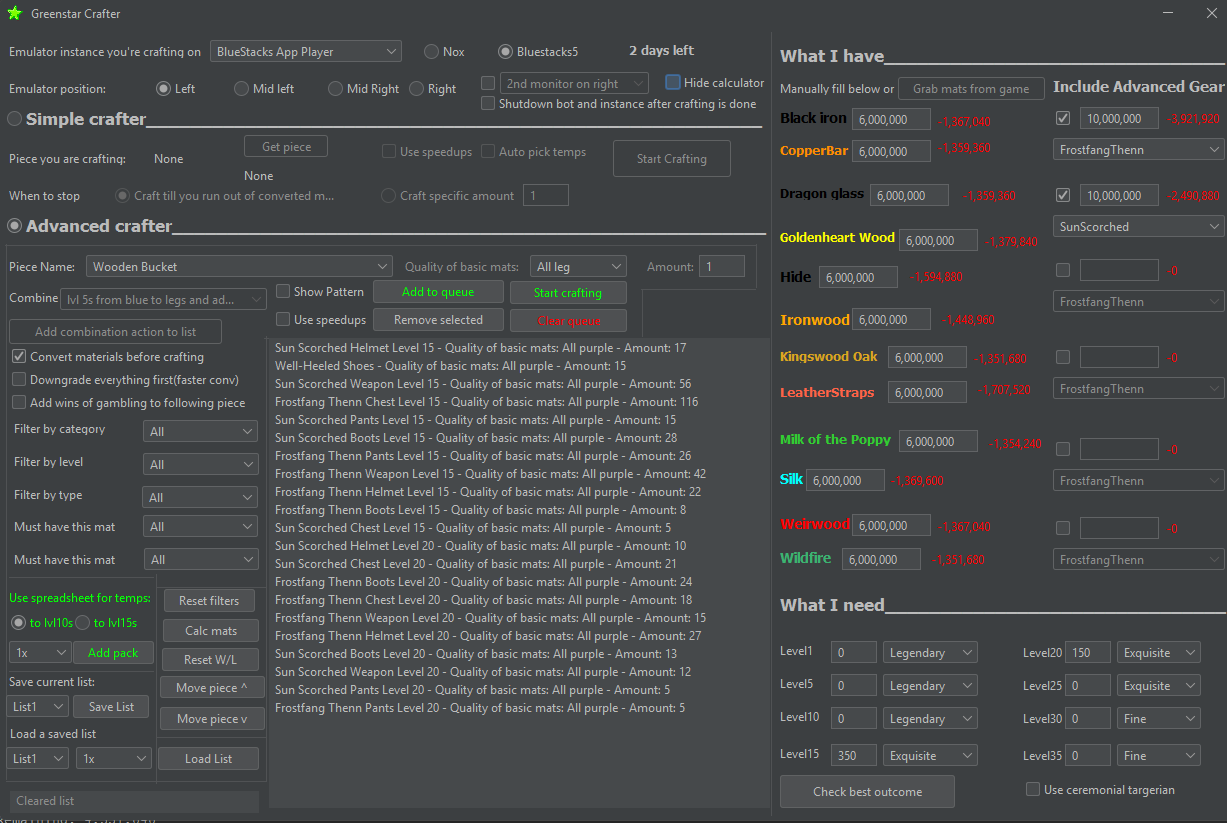
Task: Click the Greenstar Crafter star icon
Action: pos(14,13)
